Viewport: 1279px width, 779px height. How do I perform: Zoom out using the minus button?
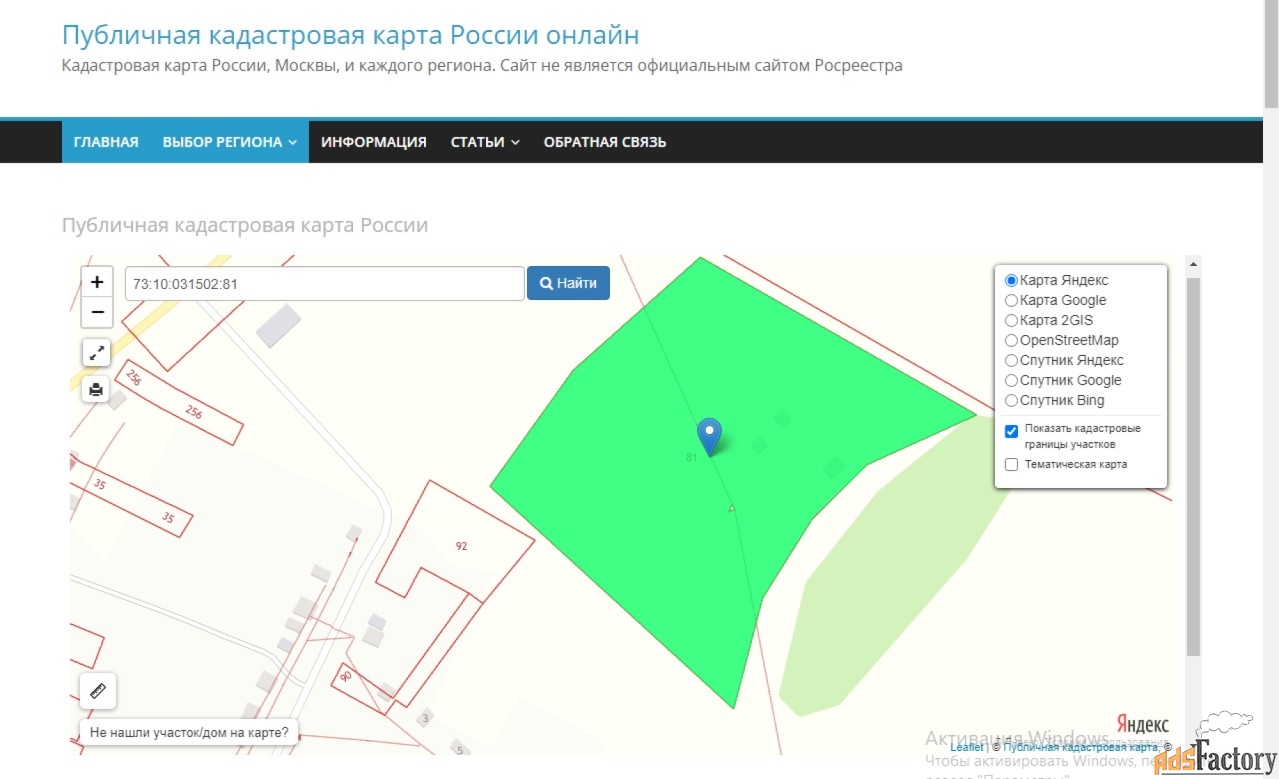click(x=97, y=312)
